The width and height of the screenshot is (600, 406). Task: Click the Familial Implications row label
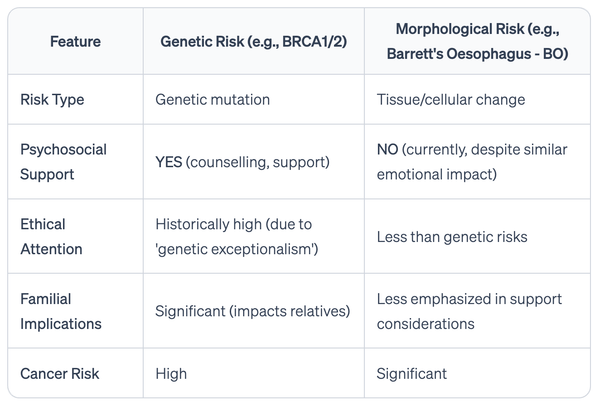60,311
